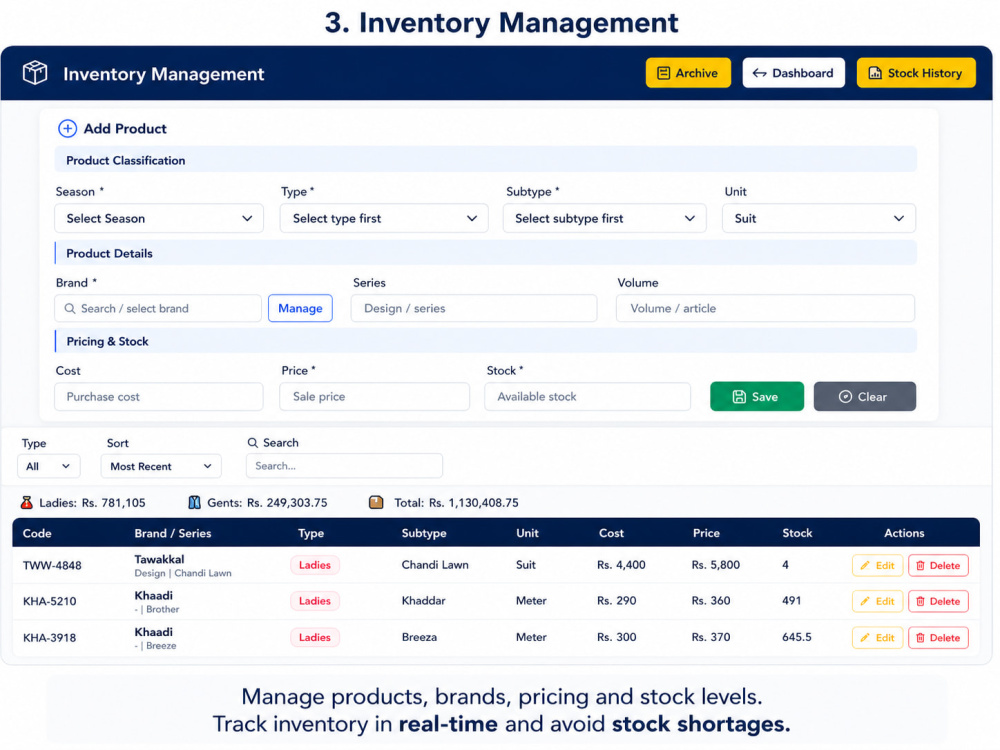Click price Rs. 5,800
1000x750 pixels.
pos(716,565)
